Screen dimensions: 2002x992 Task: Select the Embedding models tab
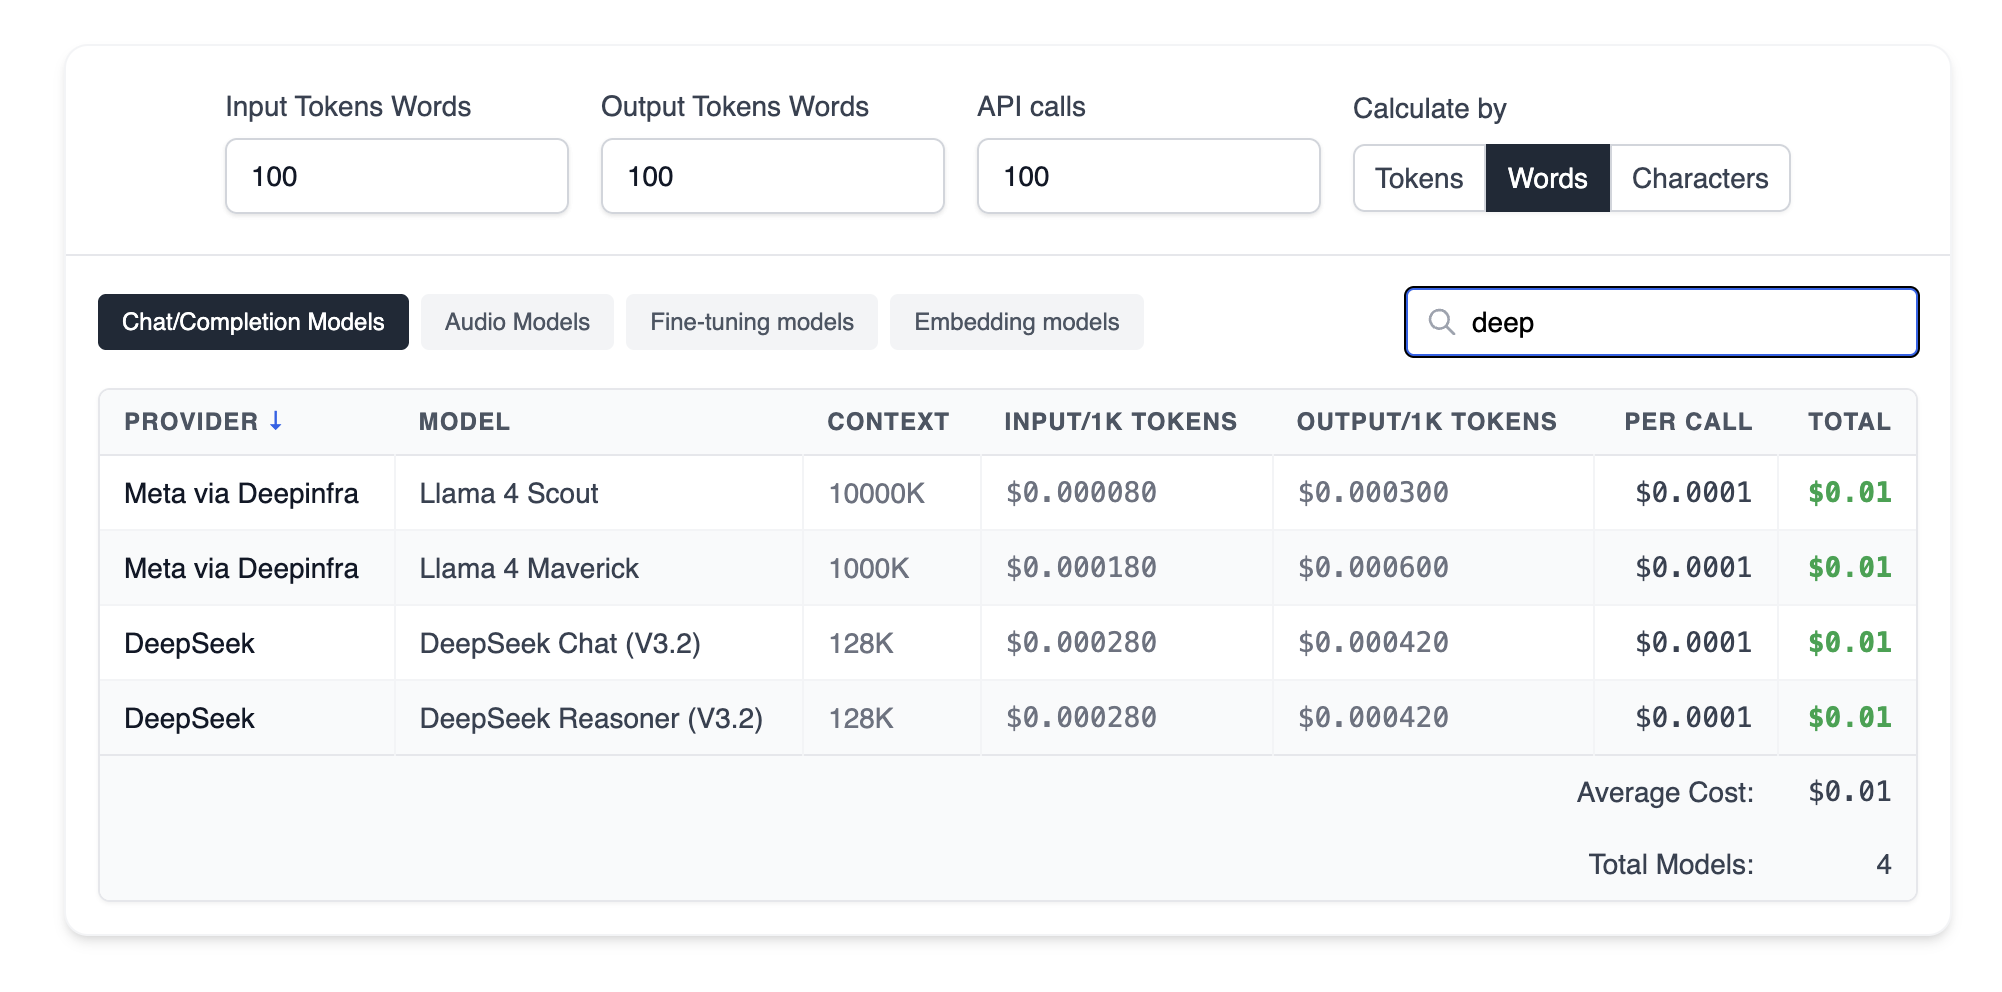(x=1016, y=321)
